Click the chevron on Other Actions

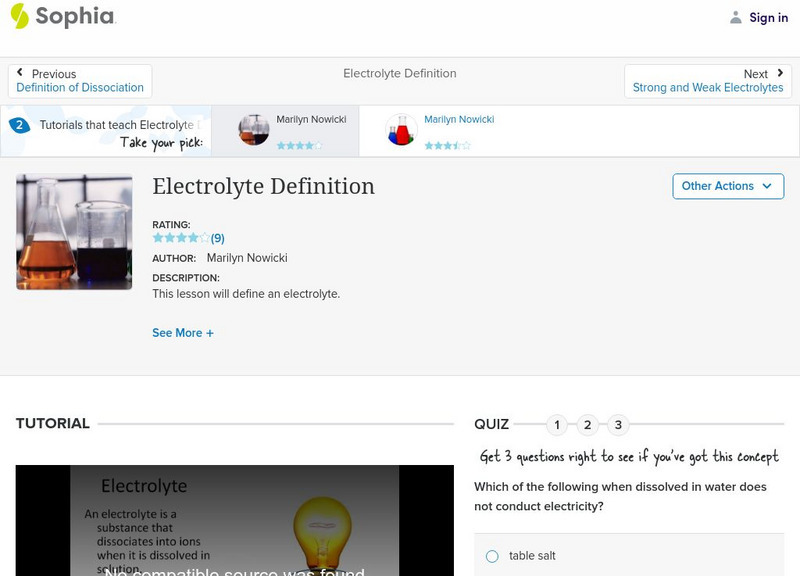pos(766,186)
